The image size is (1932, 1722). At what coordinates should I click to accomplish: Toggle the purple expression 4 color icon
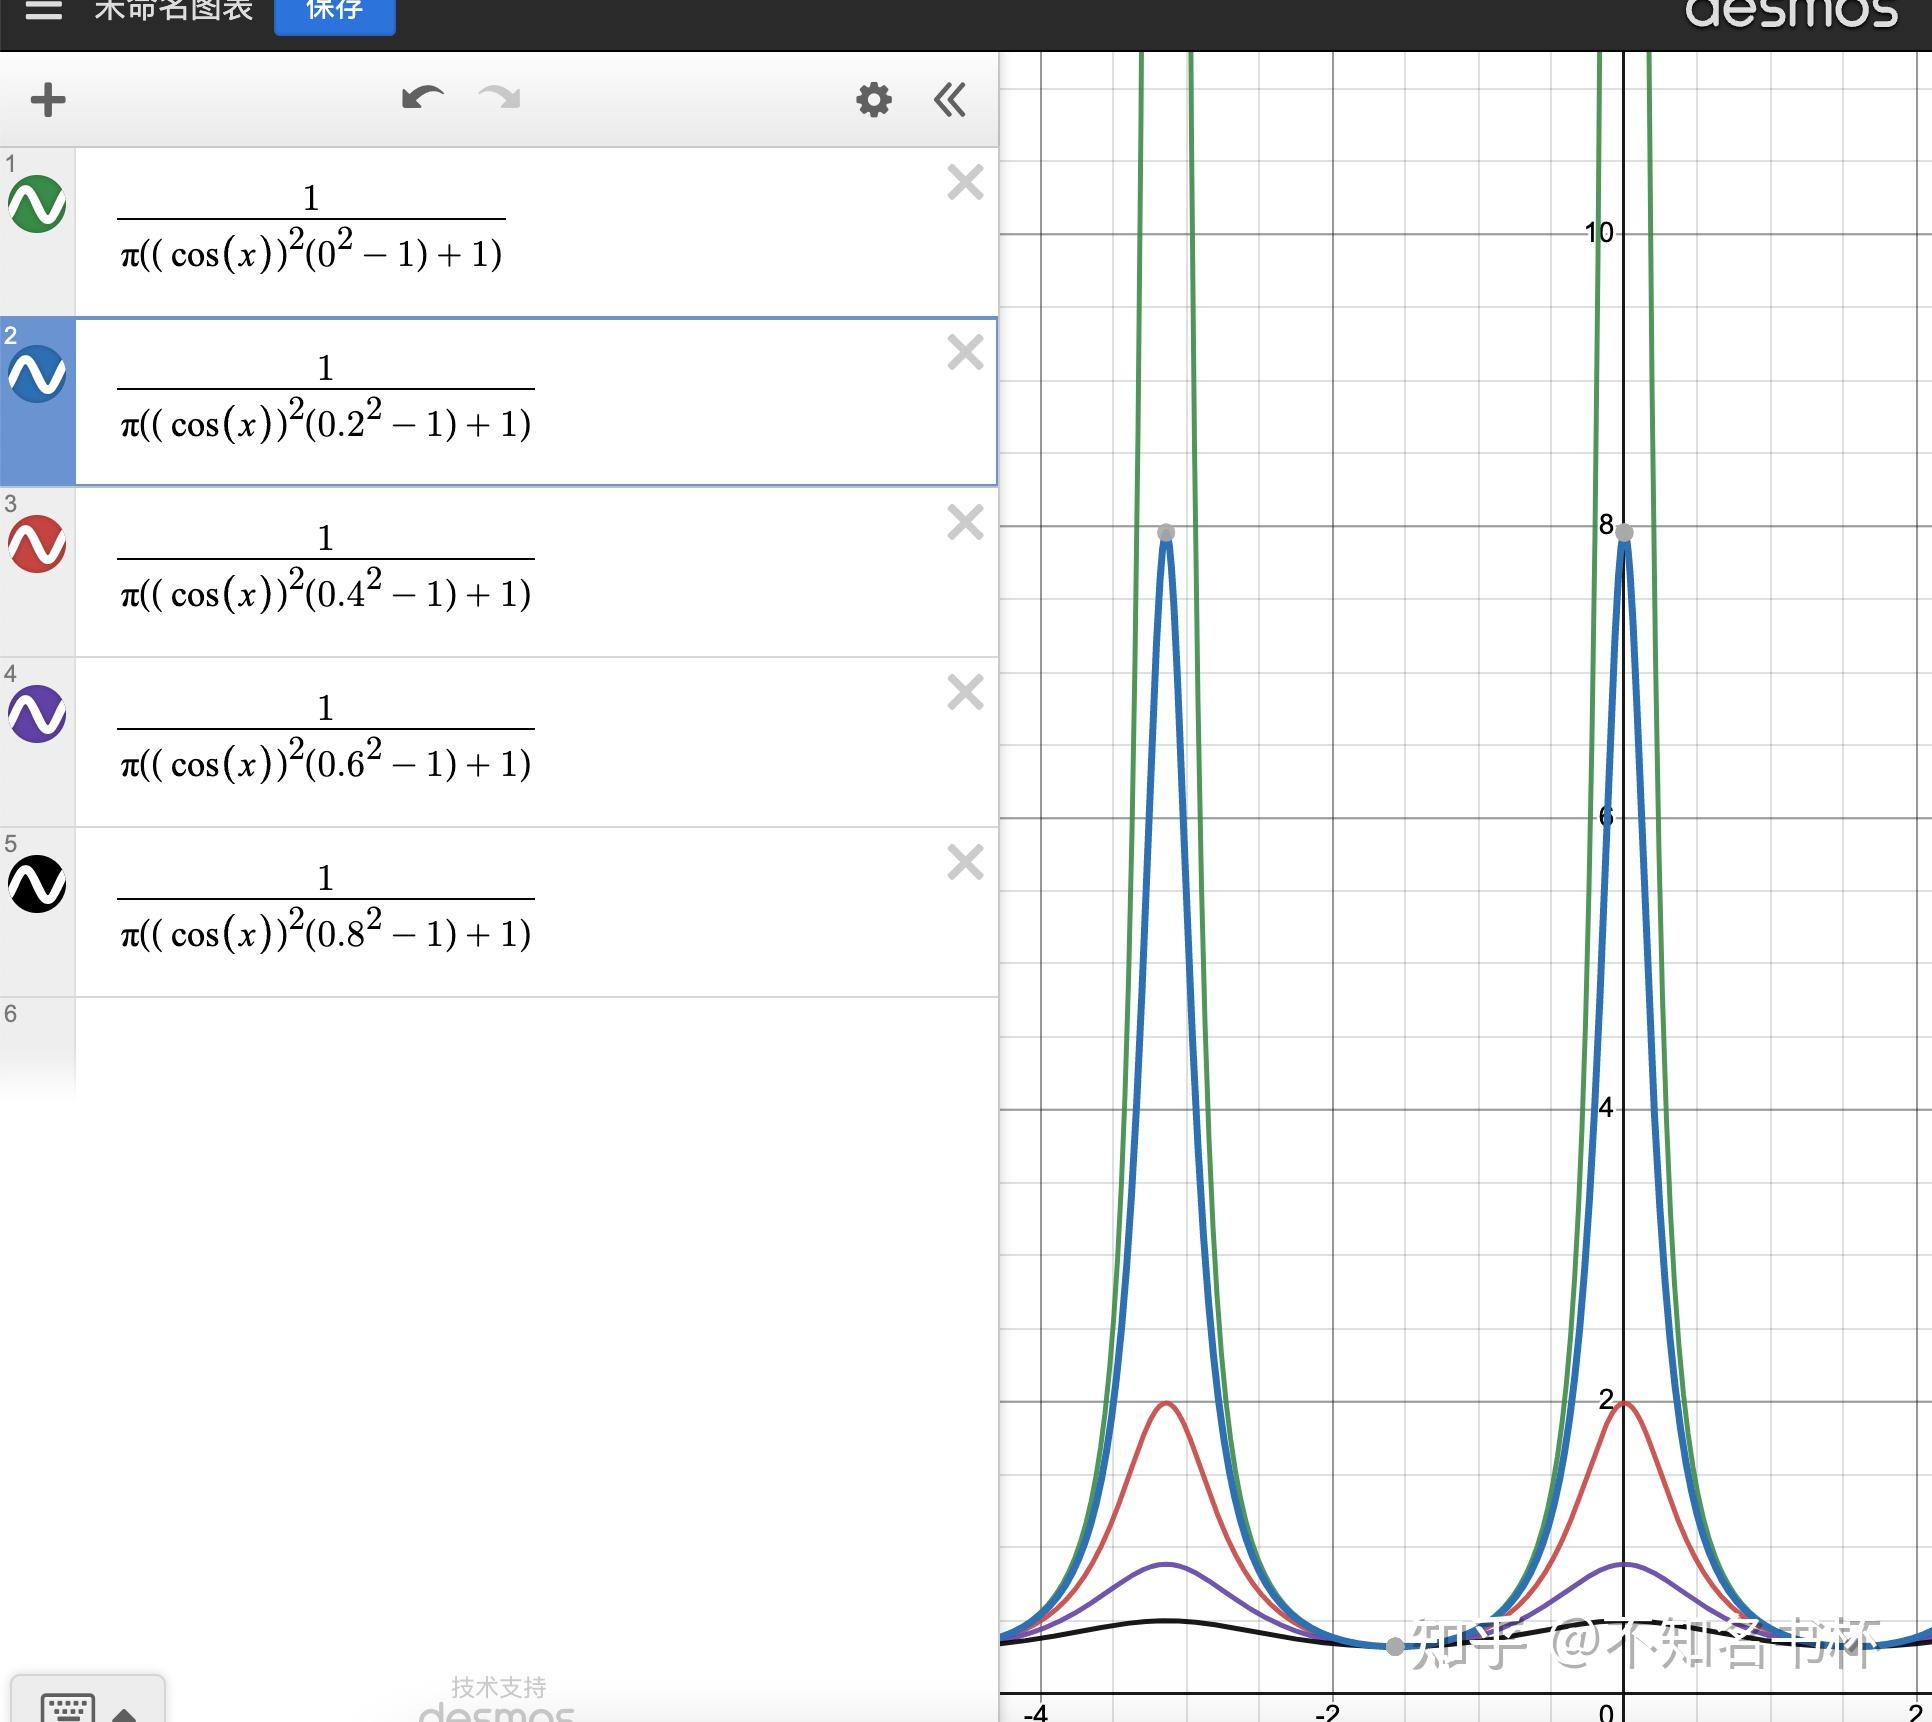[x=37, y=714]
